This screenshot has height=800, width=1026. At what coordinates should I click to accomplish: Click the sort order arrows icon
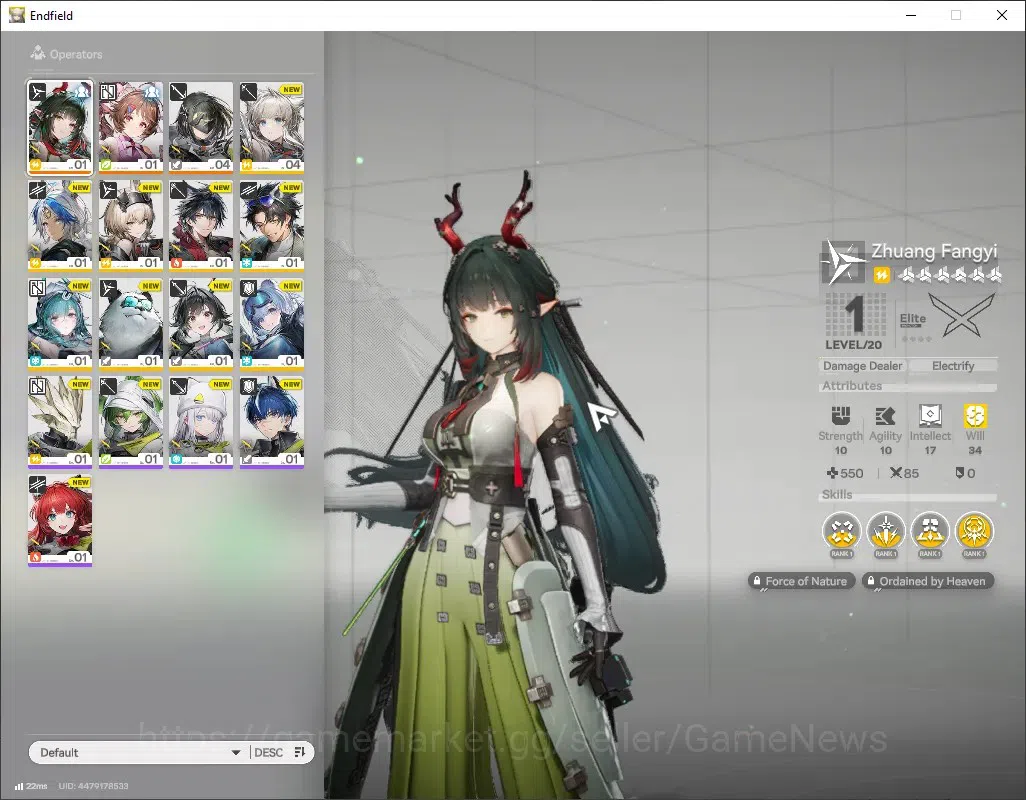pos(300,752)
